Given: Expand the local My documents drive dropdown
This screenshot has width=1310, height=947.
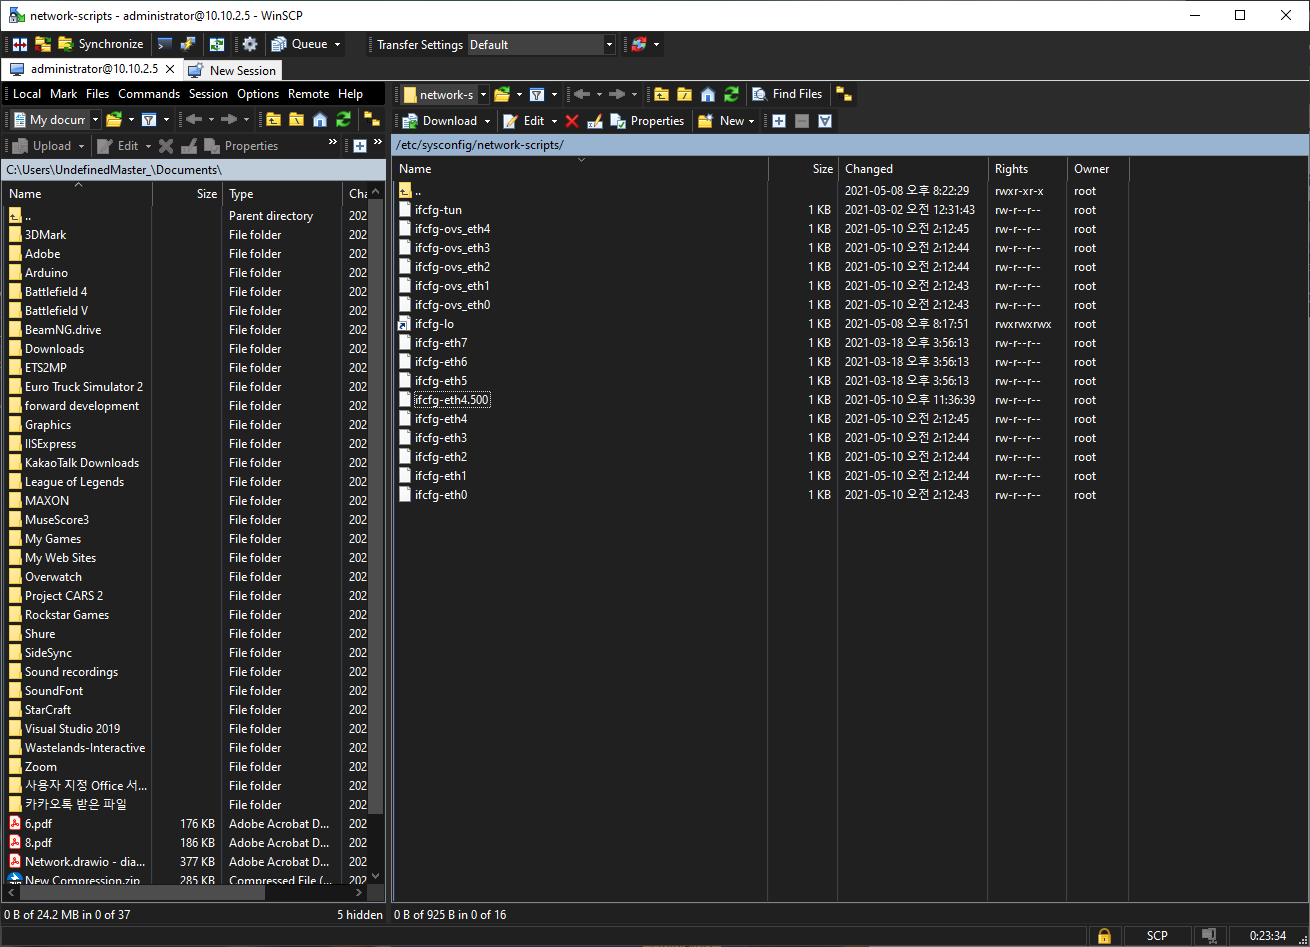Looking at the screenshot, I should [95, 120].
